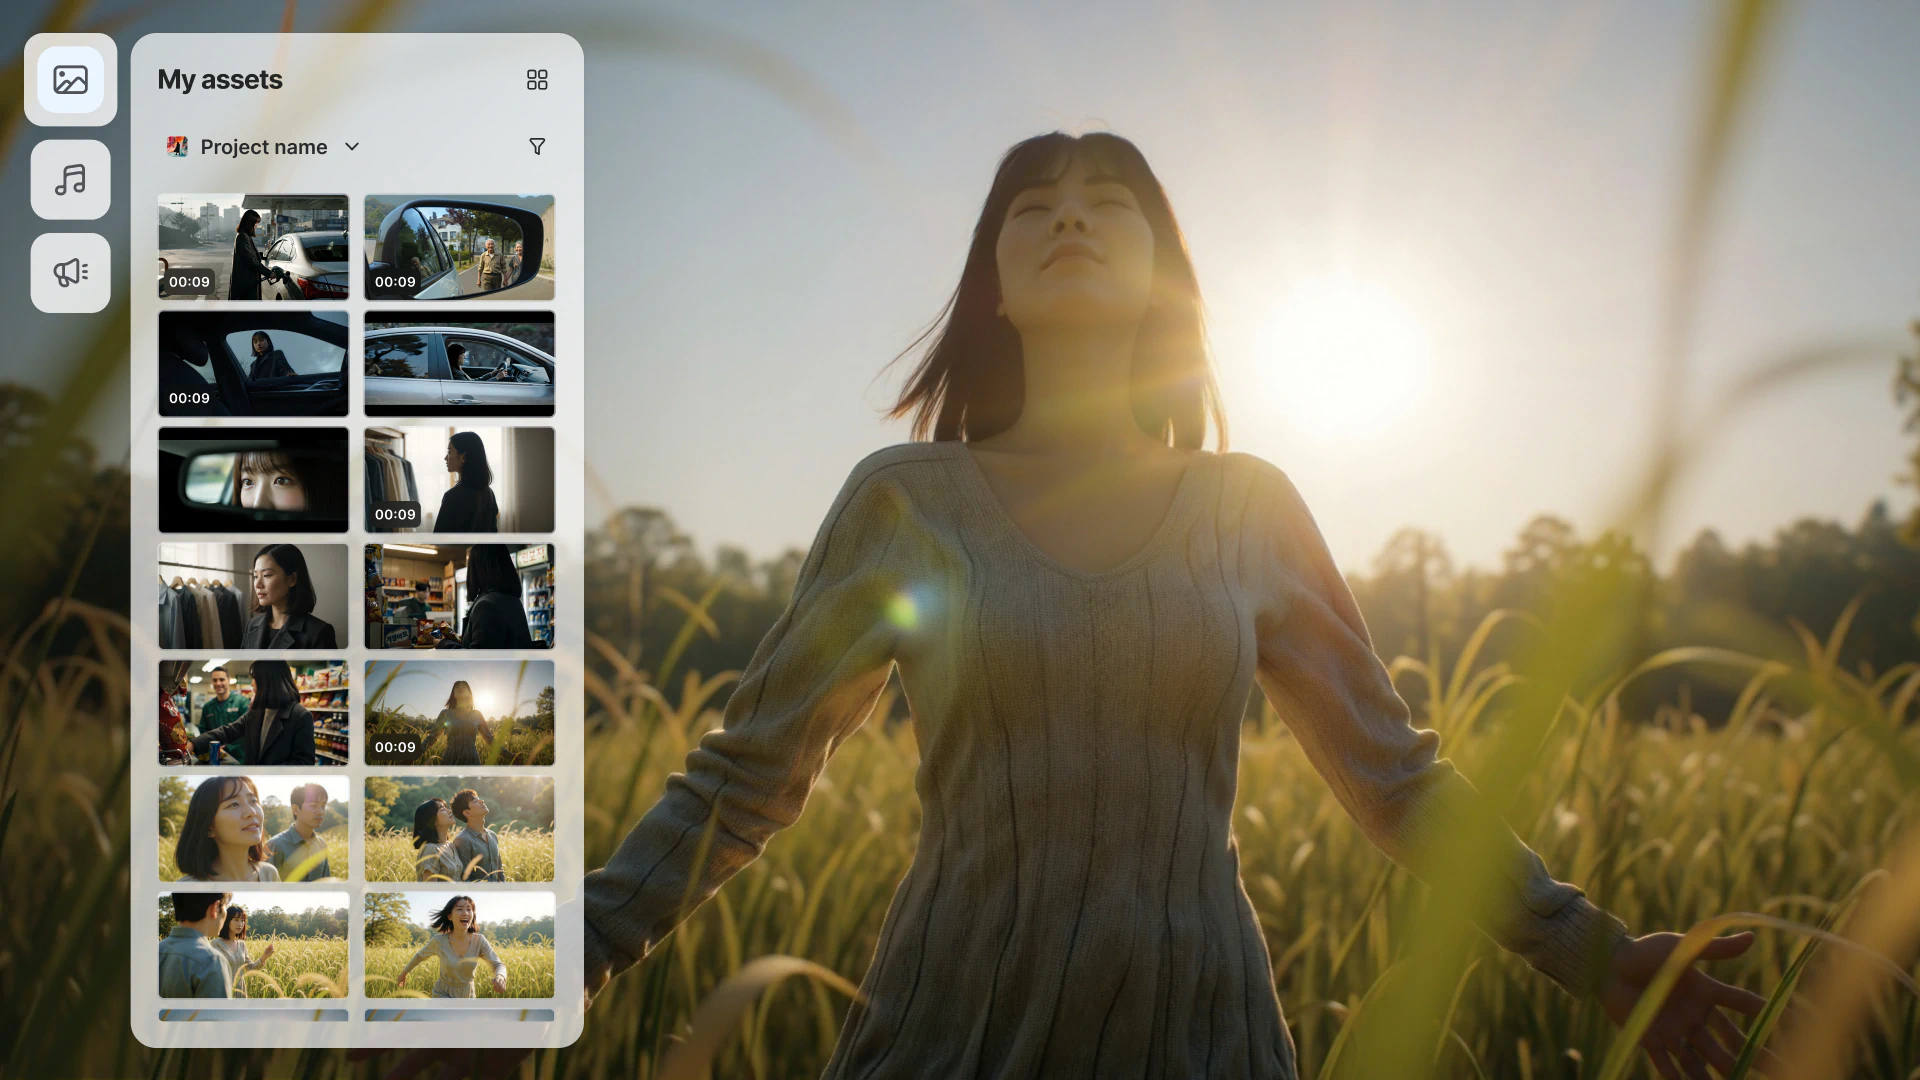Screen dimensions: 1920x1080
Task: Click the project avatar icon
Action: click(177, 147)
